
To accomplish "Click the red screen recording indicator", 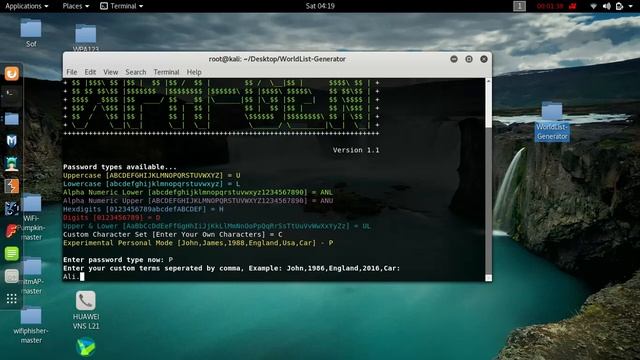I will 557,6.
